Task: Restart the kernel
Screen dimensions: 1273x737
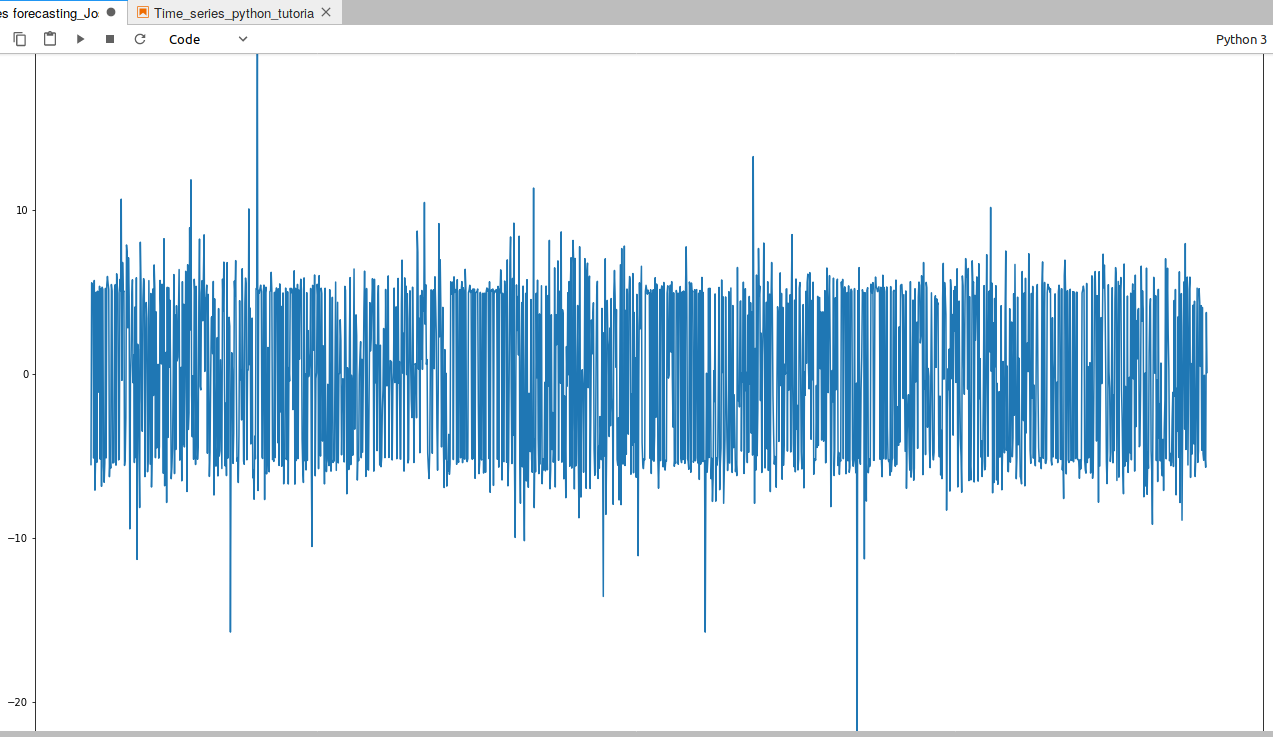Action: pyautogui.click(x=140, y=39)
